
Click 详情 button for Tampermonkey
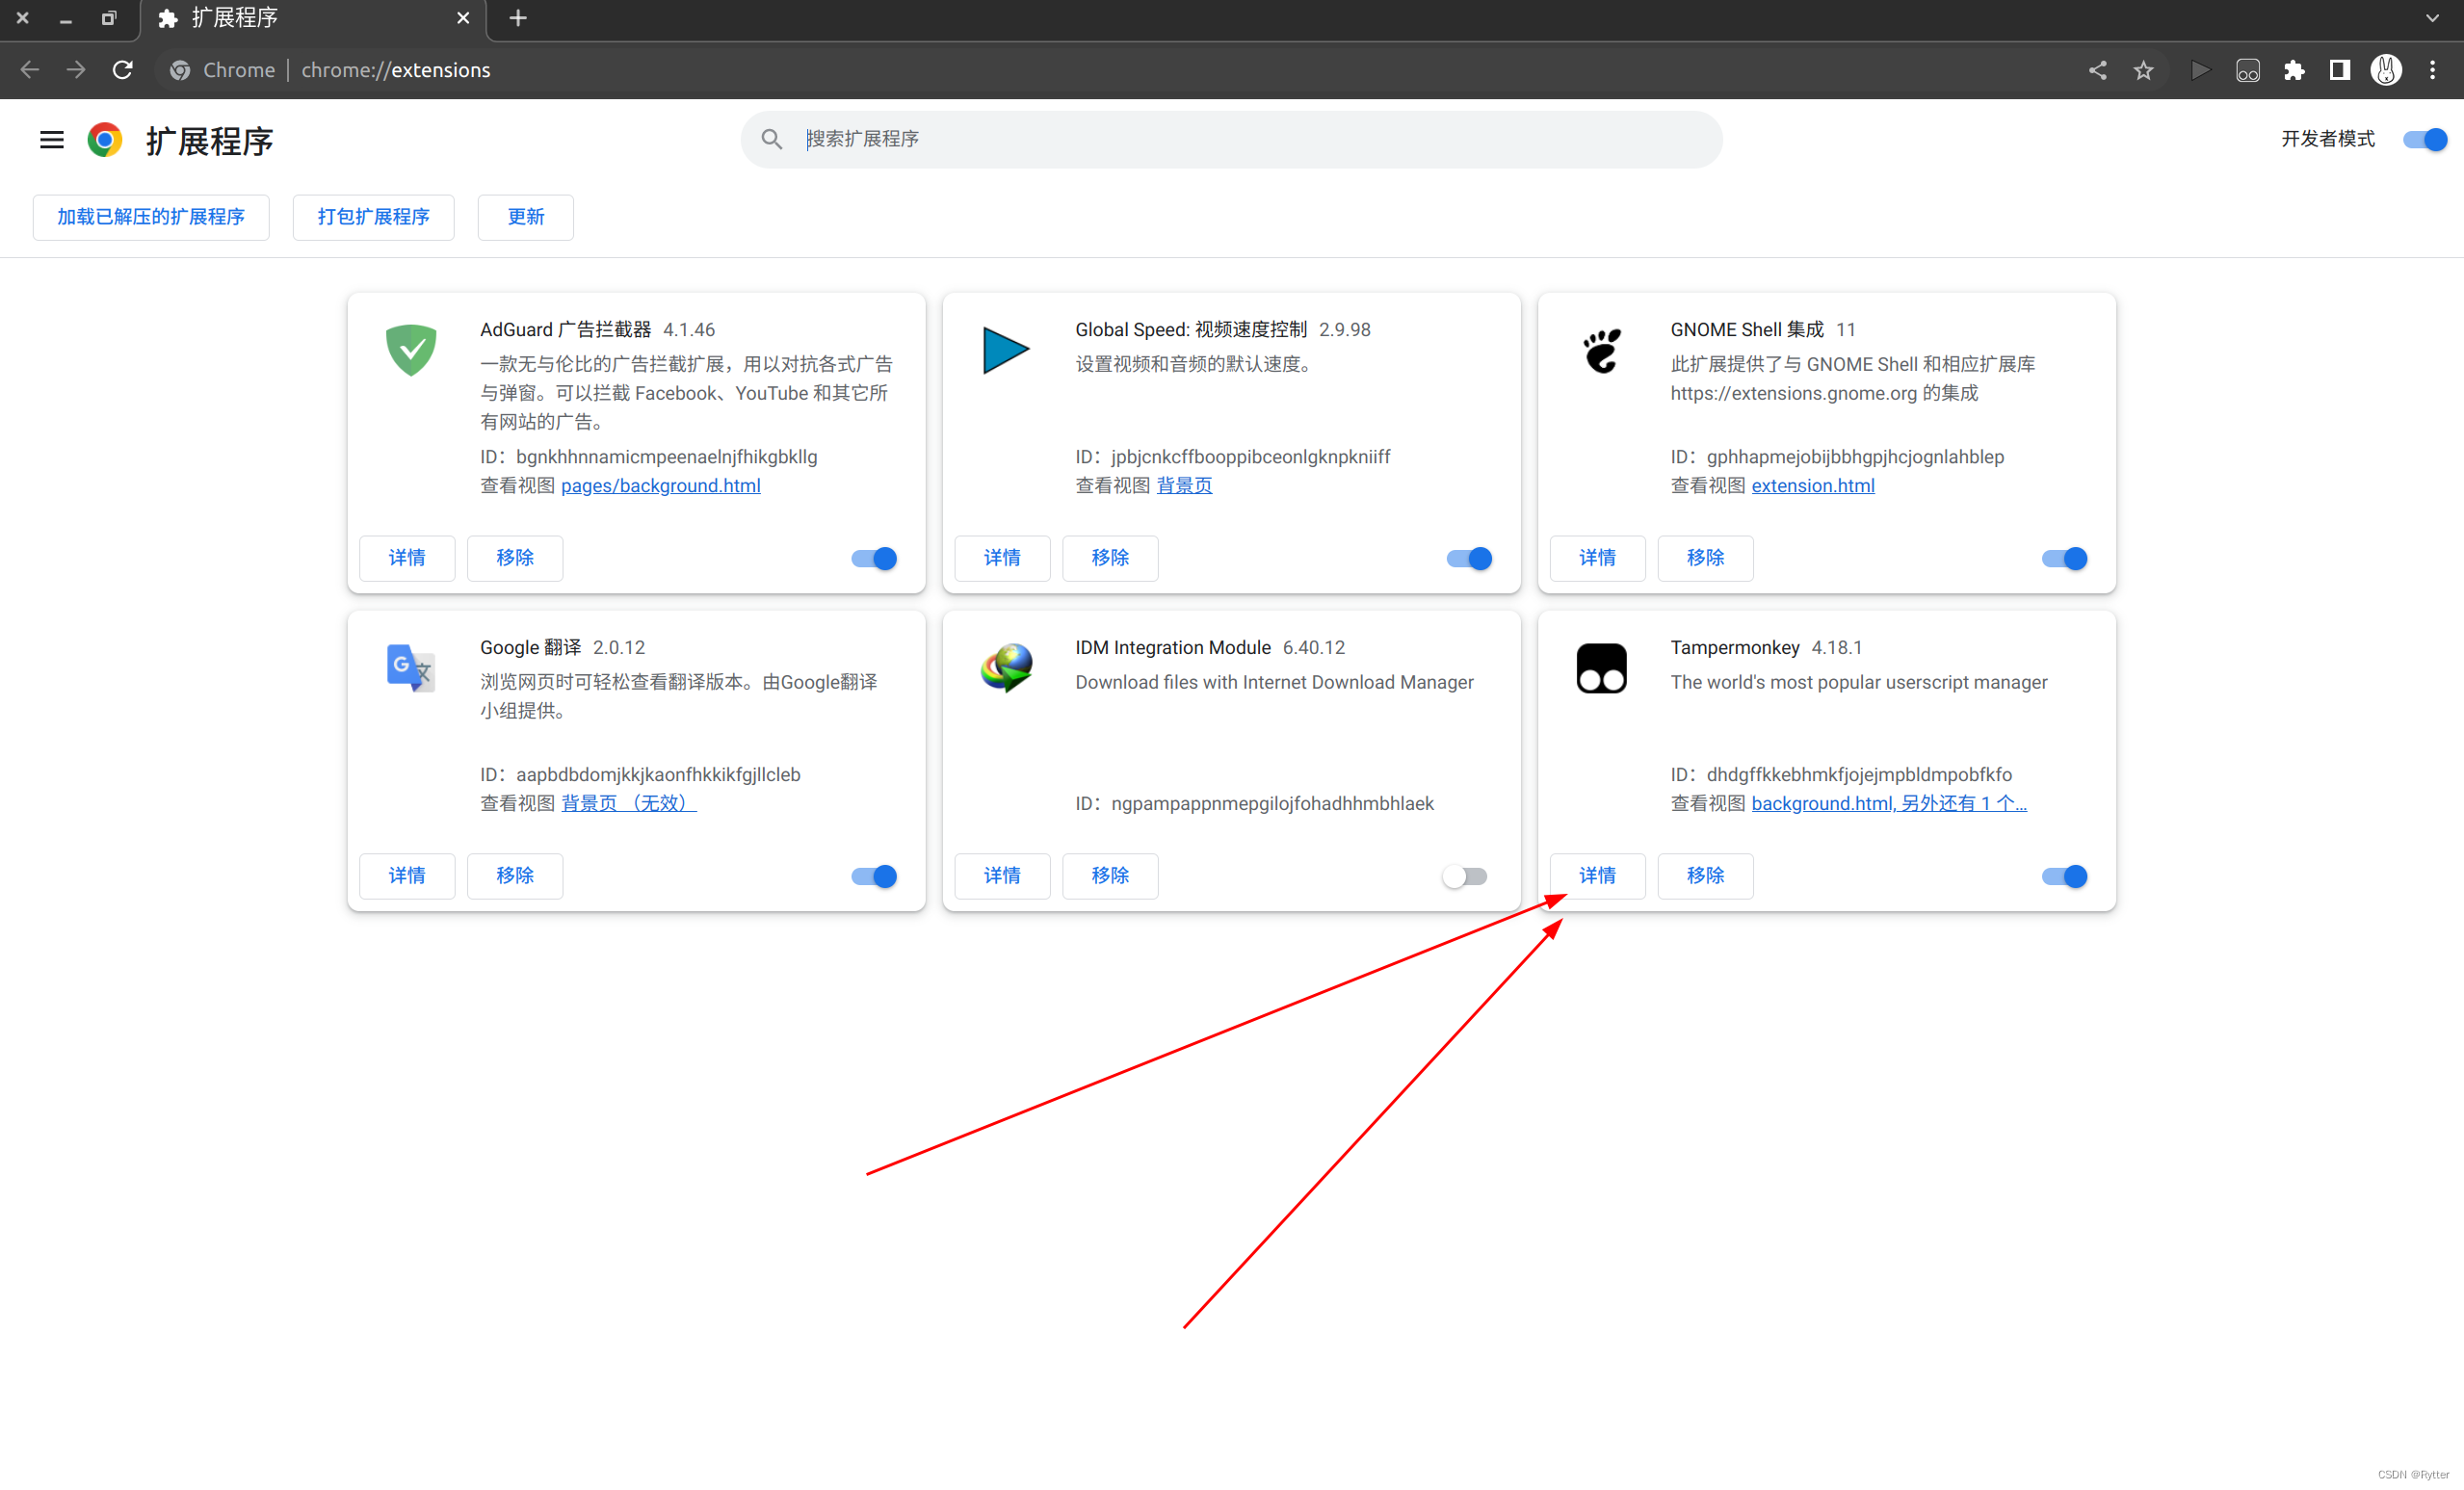click(x=1596, y=875)
